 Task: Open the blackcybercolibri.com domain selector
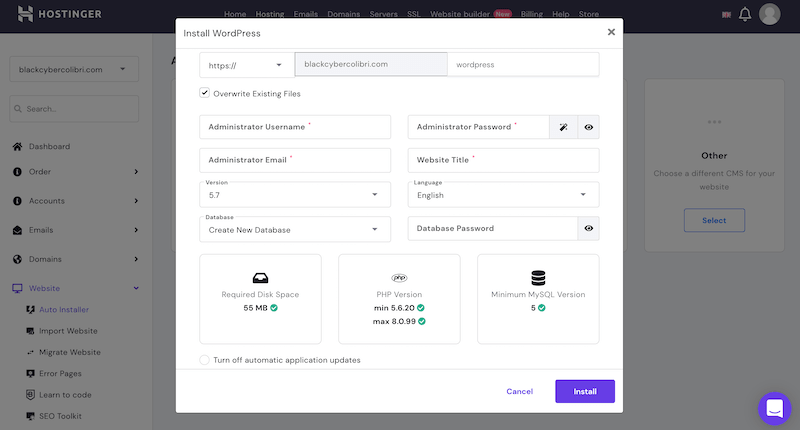tap(74, 69)
